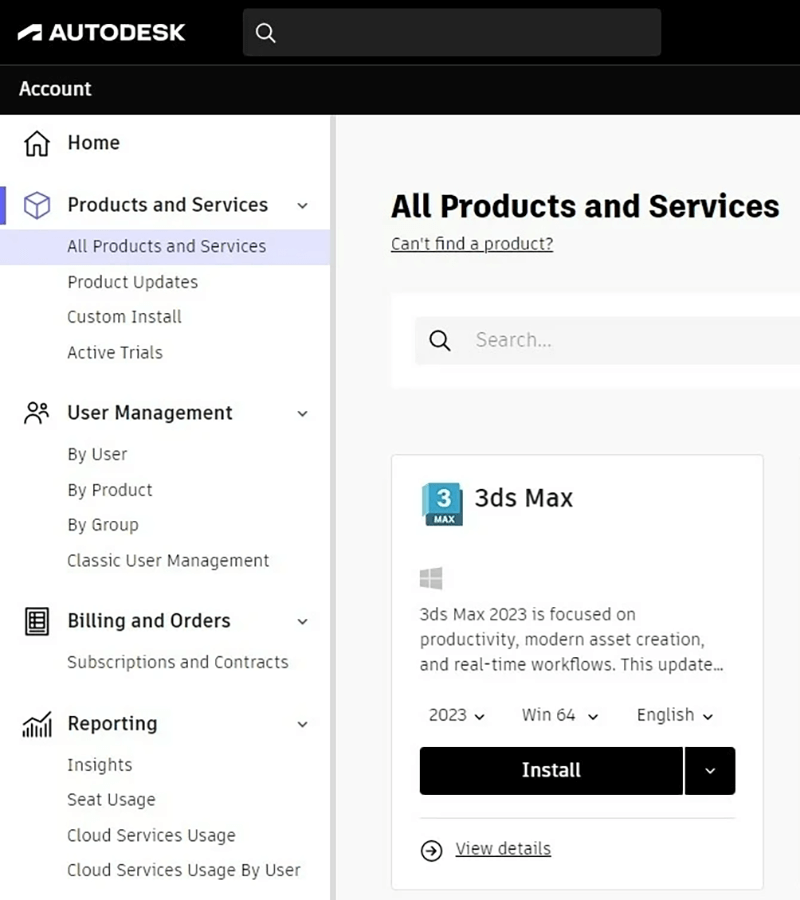
Task: Click the Home house icon
Action: click(x=37, y=143)
